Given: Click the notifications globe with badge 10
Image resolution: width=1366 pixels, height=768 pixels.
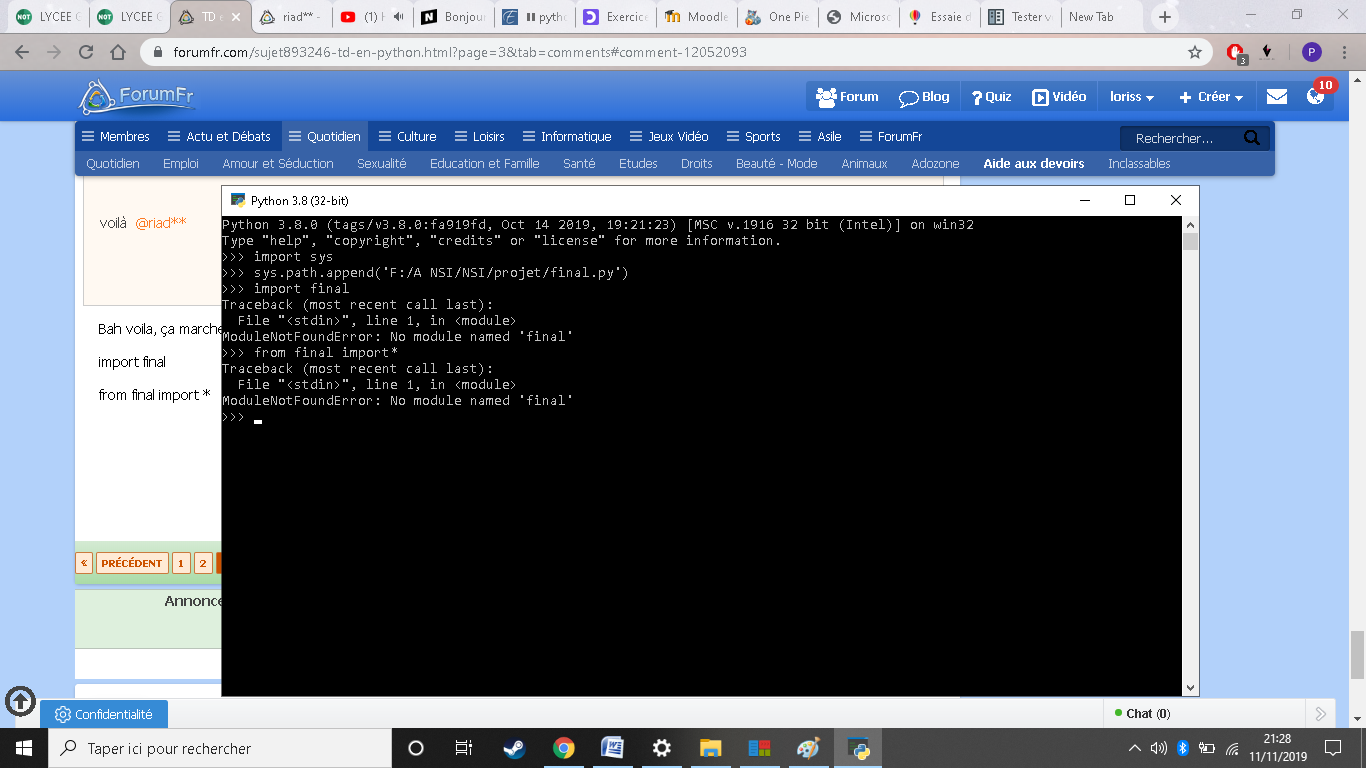Looking at the screenshot, I should [1316, 96].
